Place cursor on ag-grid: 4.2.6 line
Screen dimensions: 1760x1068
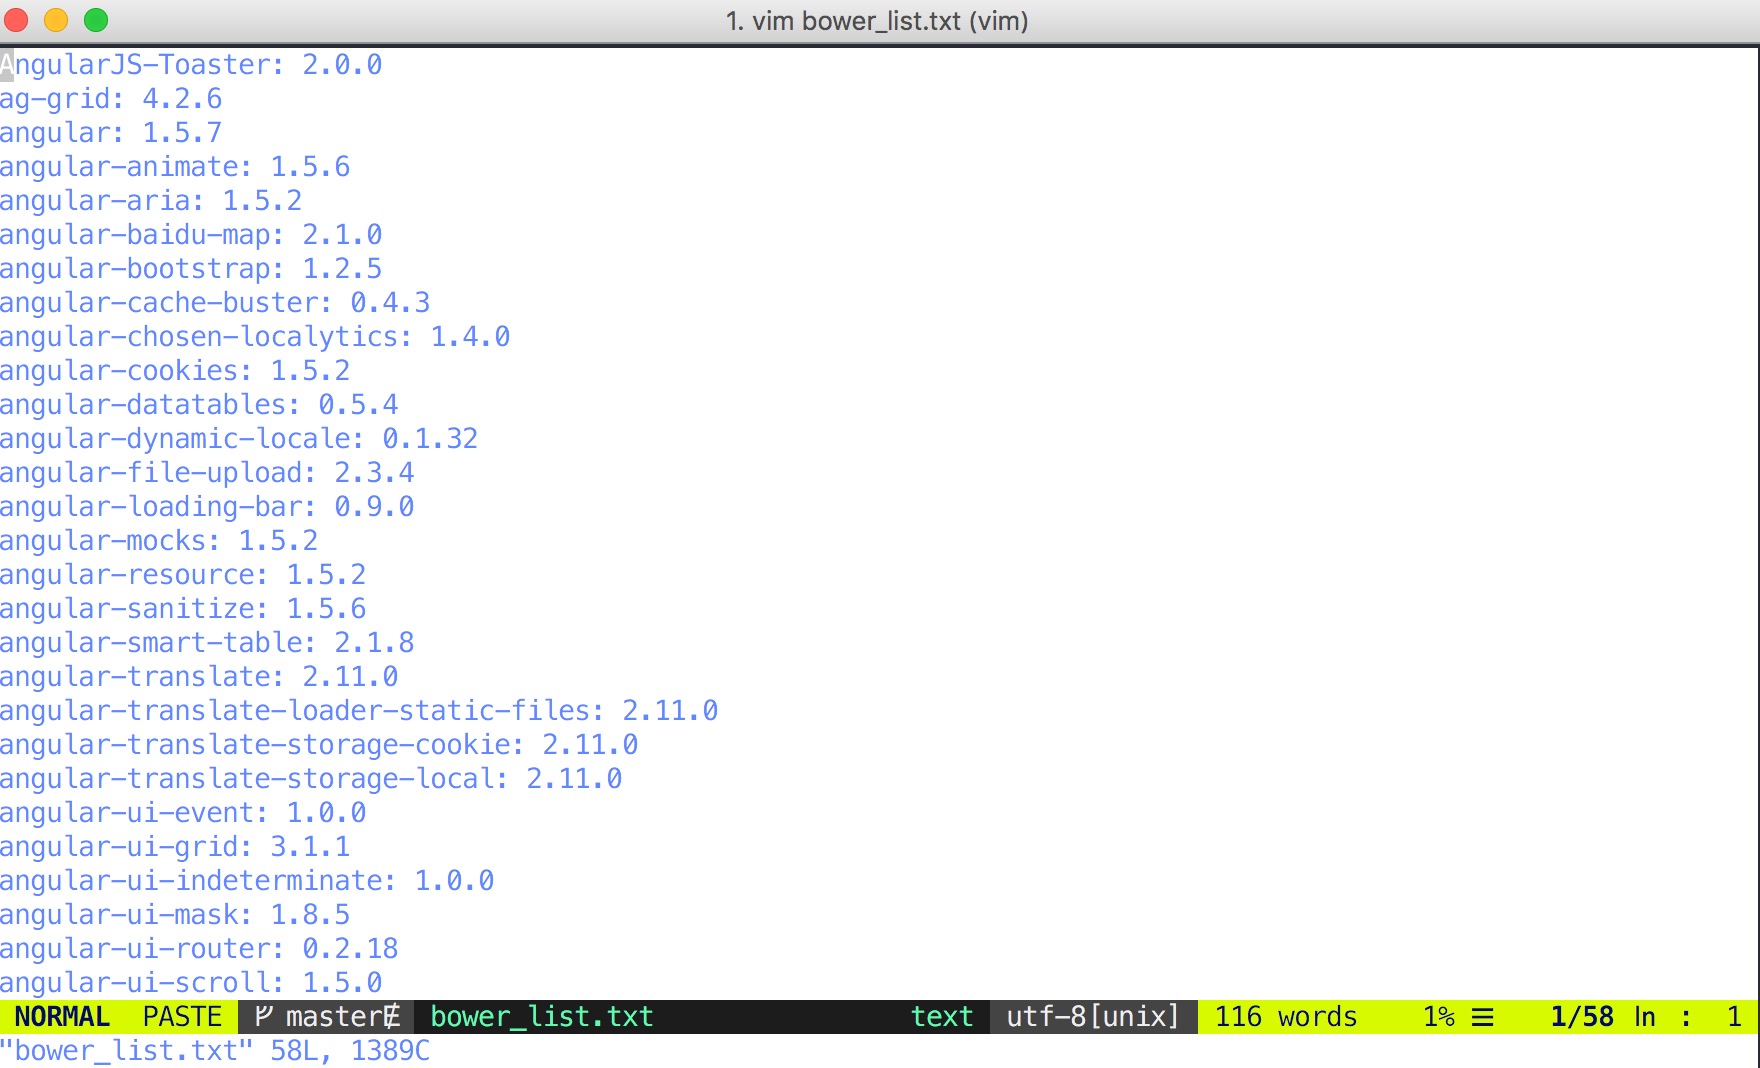click(111, 98)
